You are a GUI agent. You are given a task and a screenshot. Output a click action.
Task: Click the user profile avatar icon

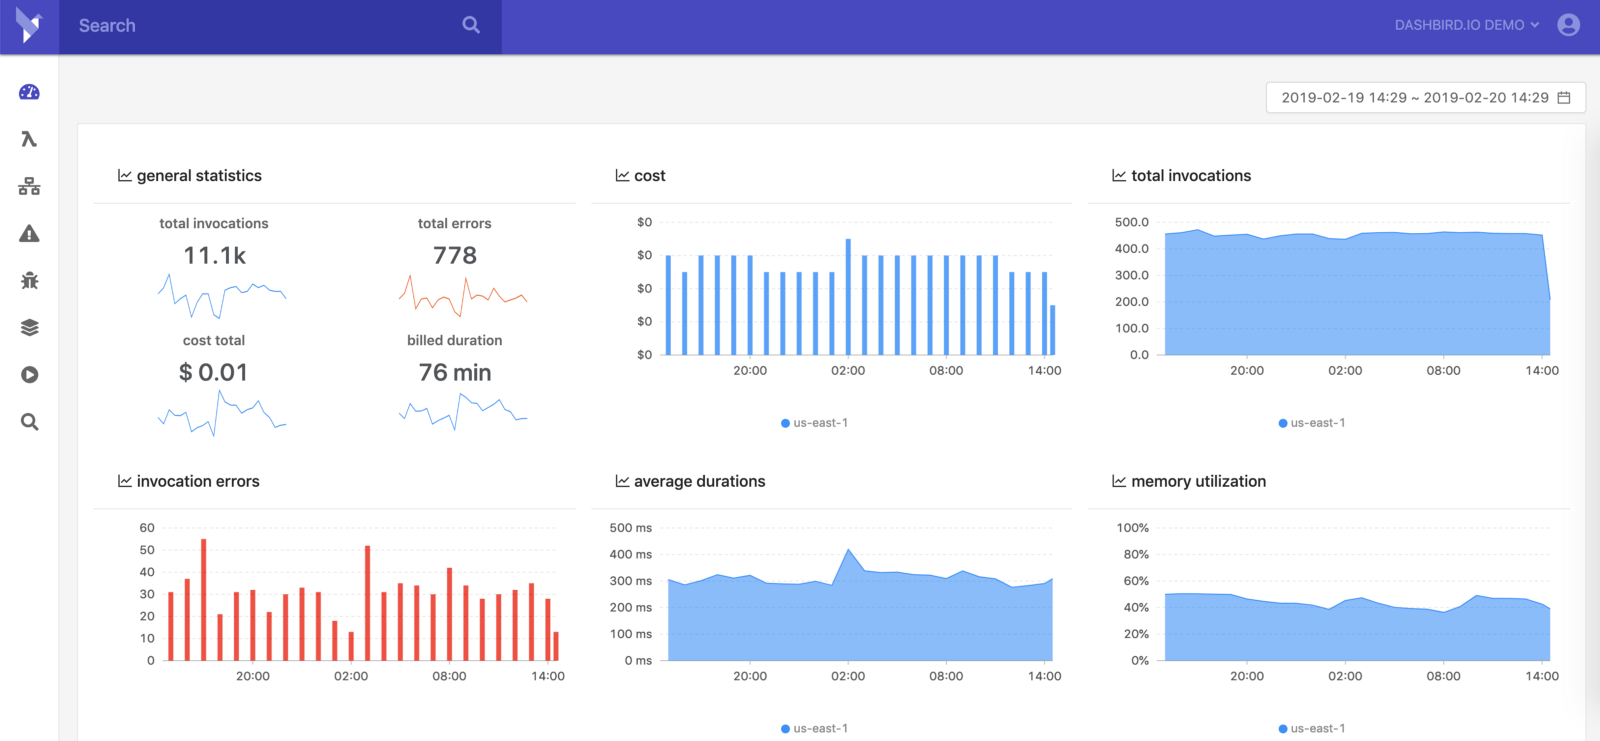click(x=1568, y=25)
